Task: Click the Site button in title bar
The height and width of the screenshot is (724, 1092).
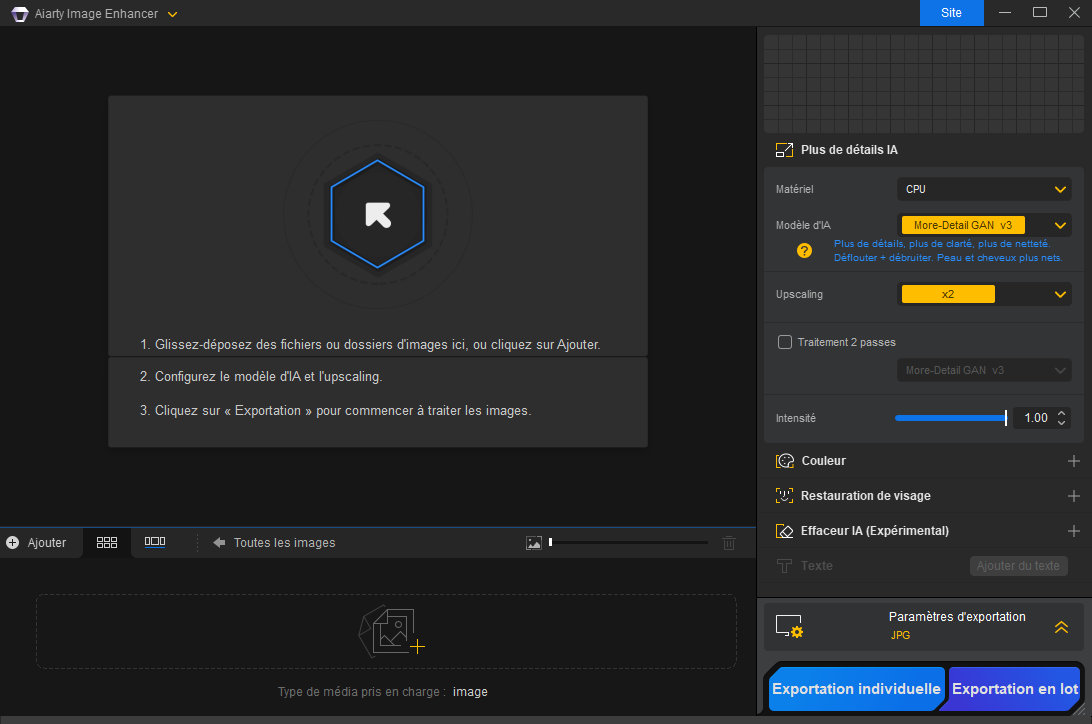Action: [x=951, y=13]
